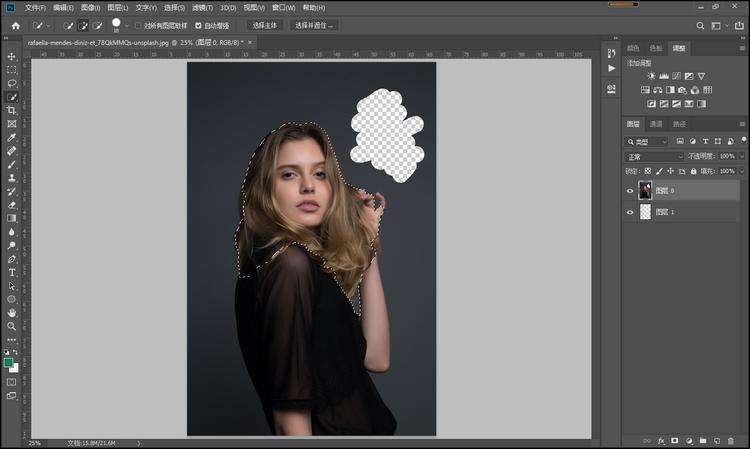750x449 pixels.
Task: Click the lock all icon in Layers panel
Action: point(694,171)
